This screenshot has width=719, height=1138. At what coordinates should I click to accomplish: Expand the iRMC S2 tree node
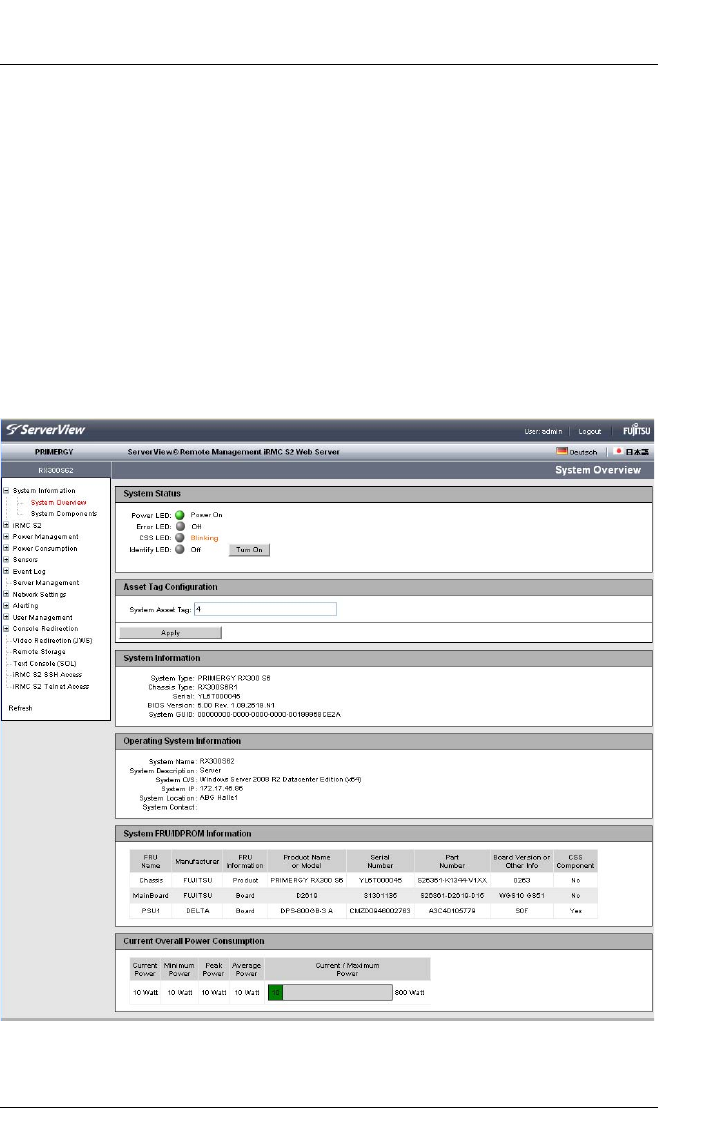[7, 525]
